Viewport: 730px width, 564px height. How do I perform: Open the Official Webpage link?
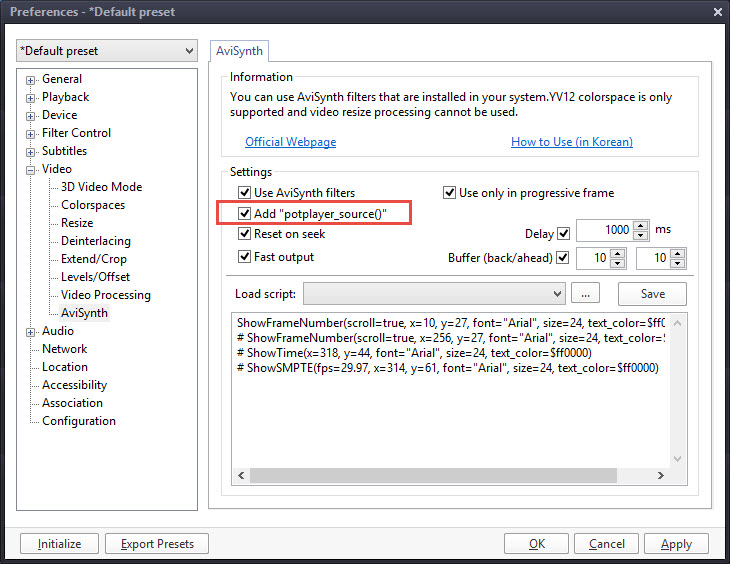click(x=291, y=142)
